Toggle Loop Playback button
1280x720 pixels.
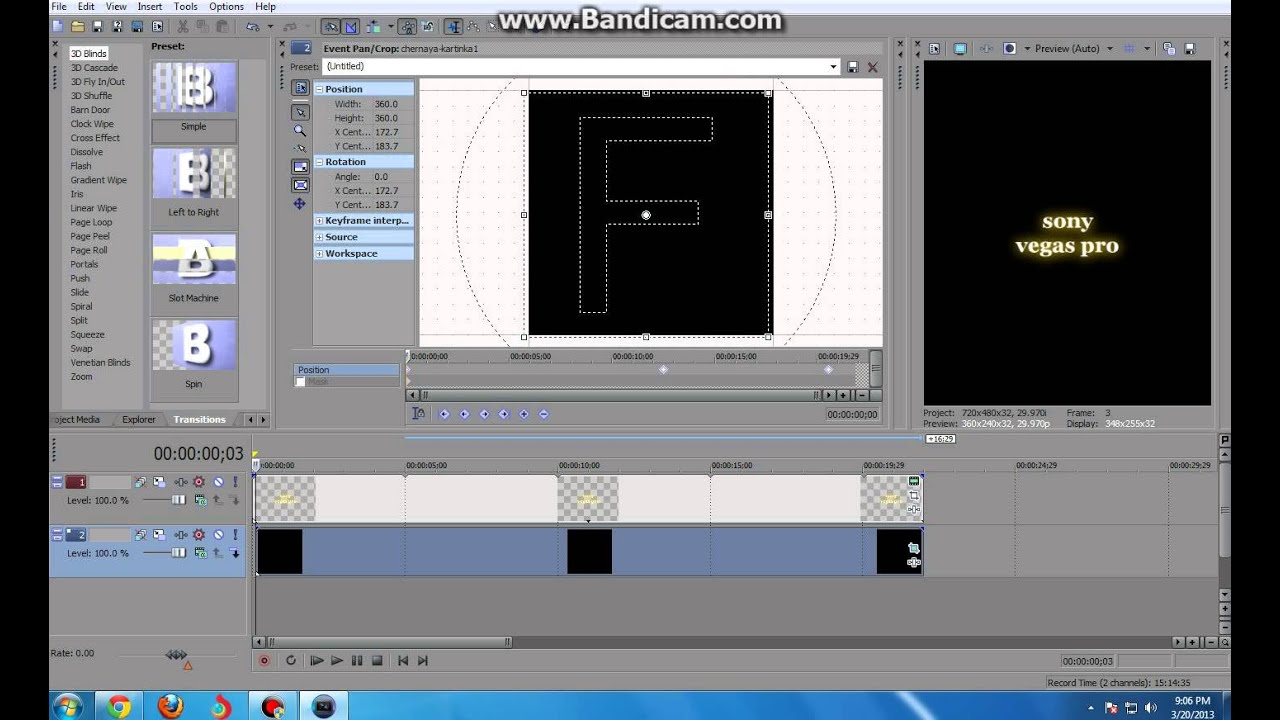(x=291, y=660)
